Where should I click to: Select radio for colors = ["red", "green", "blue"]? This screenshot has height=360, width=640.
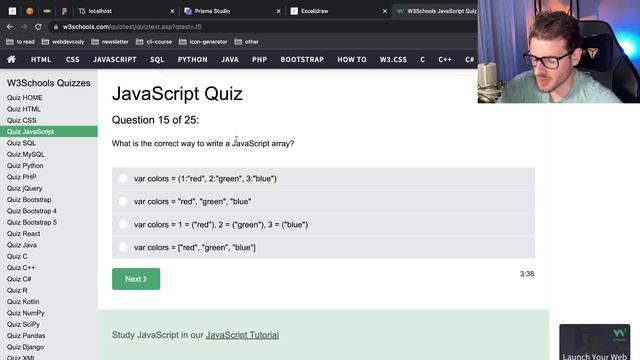point(122,247)
